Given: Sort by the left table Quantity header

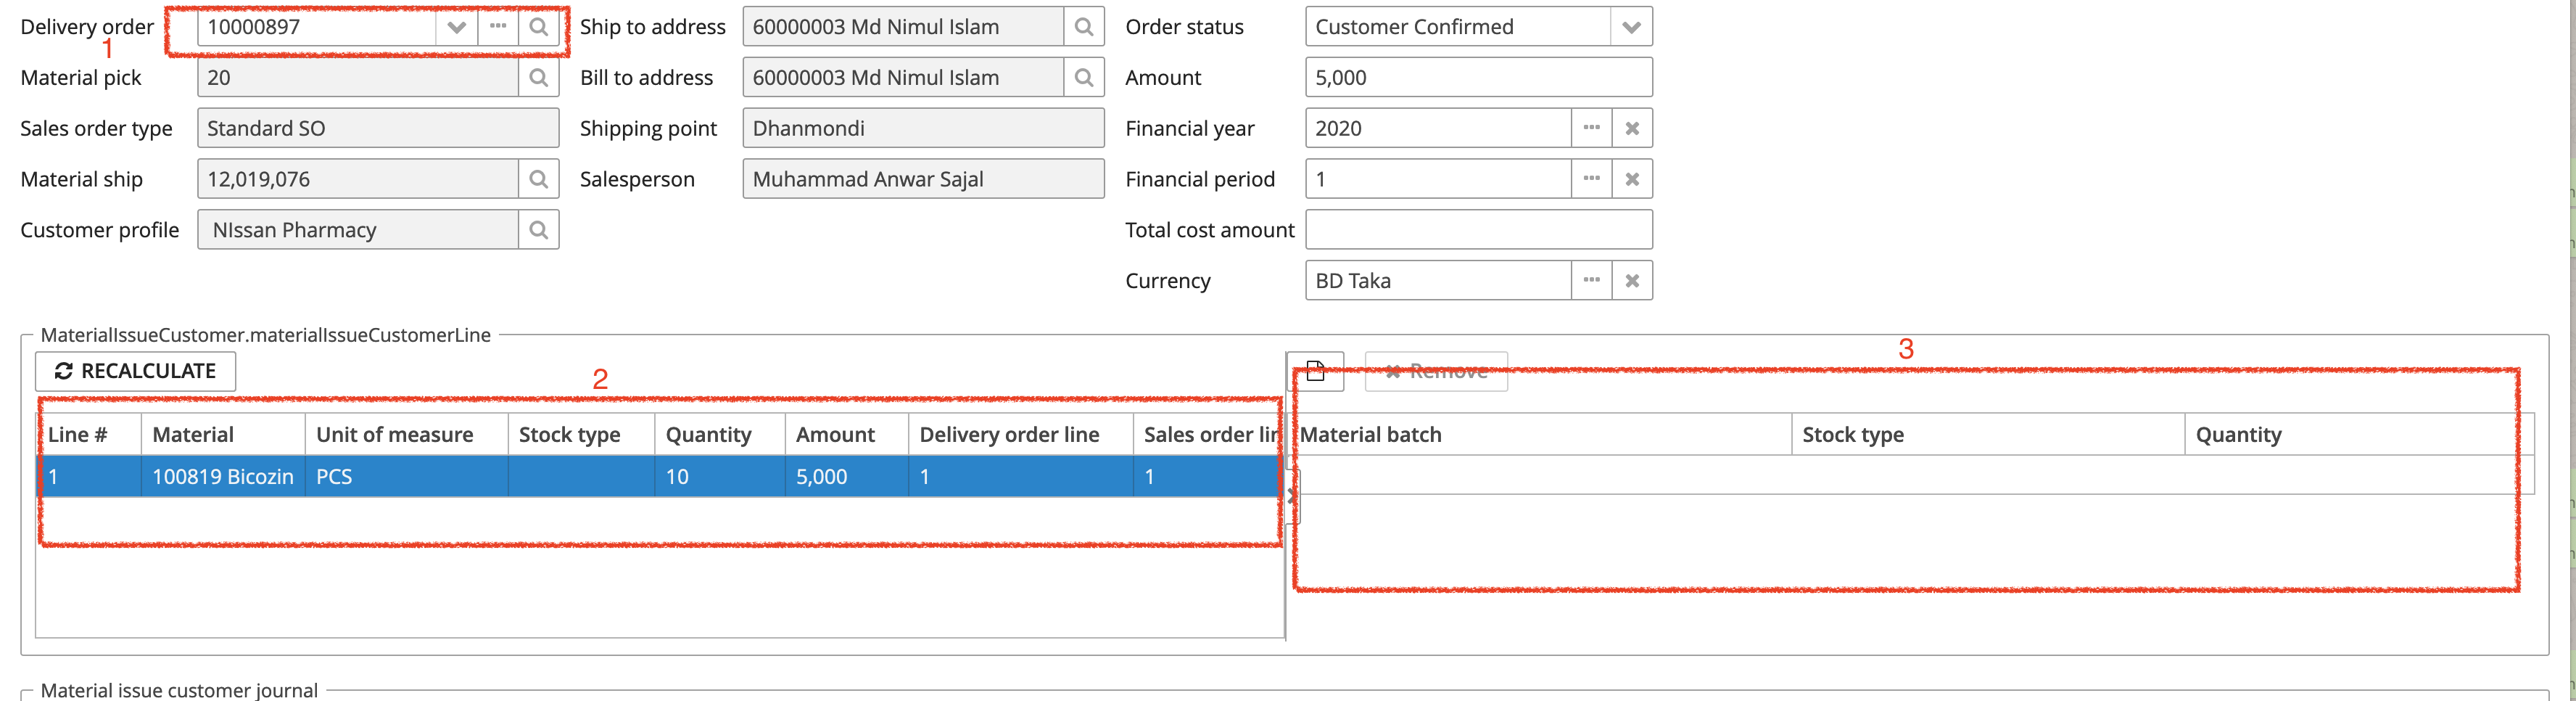Looking at the screenshot, I should tap(720, 435).
